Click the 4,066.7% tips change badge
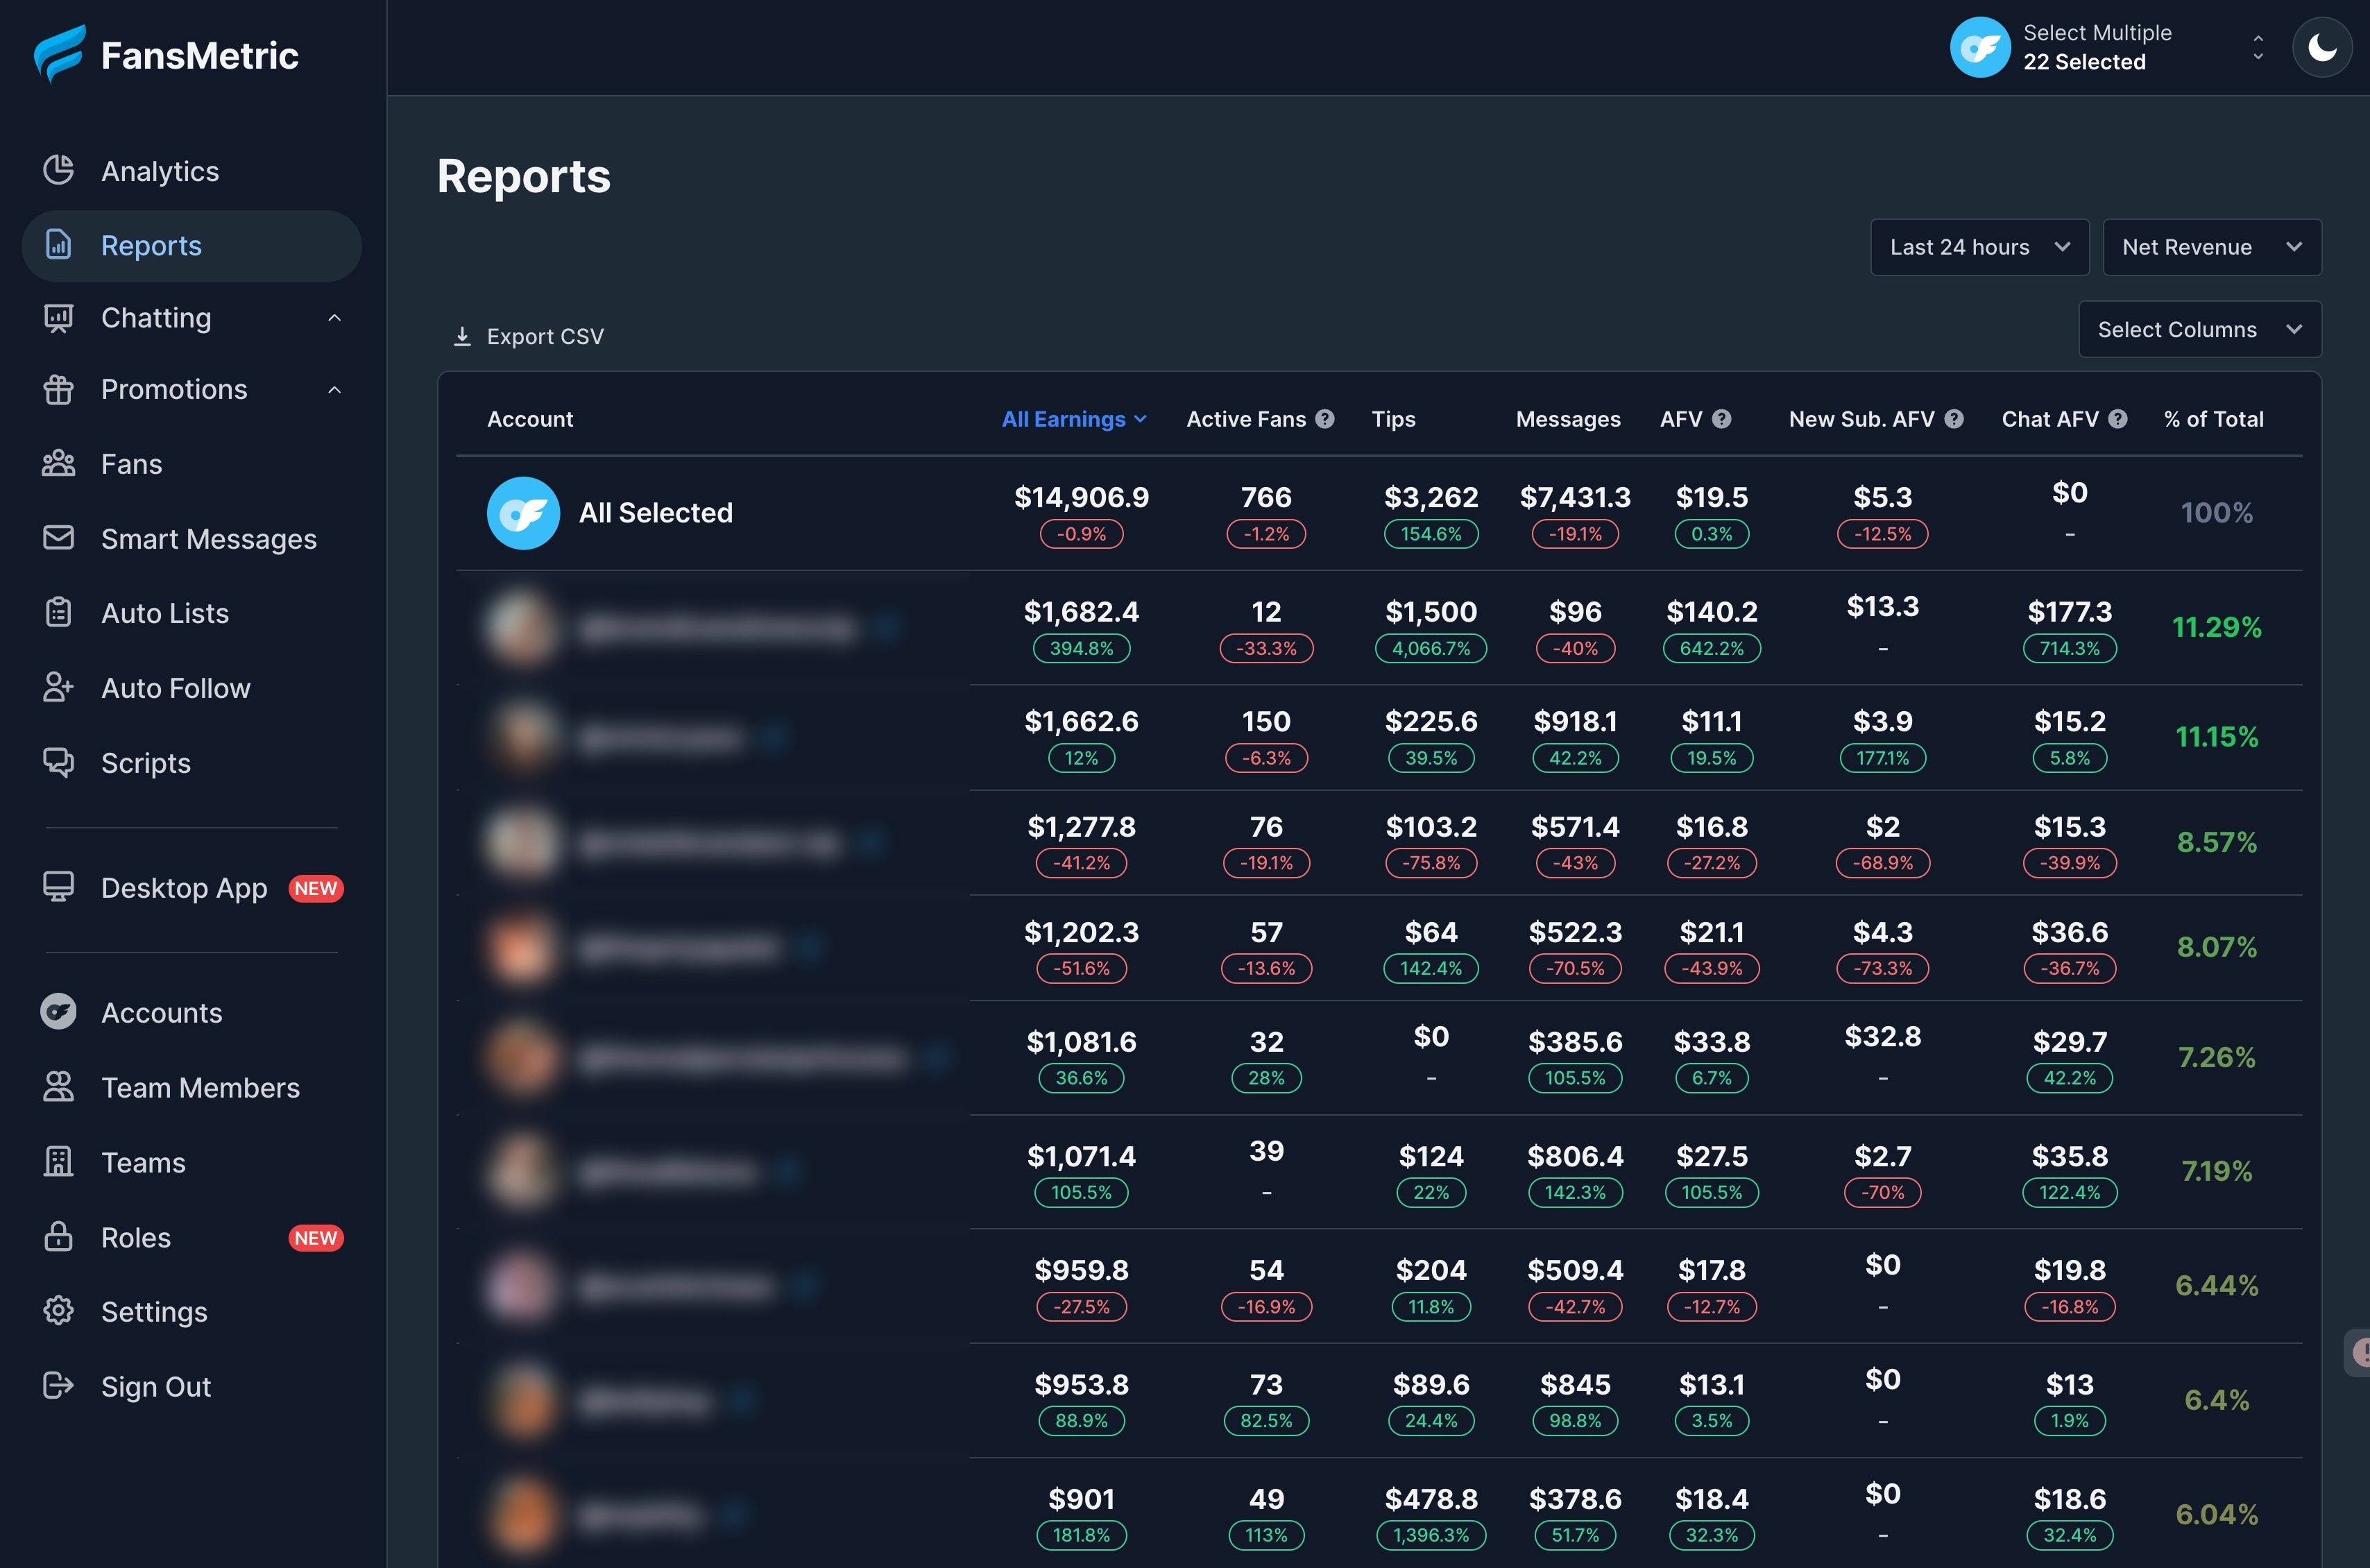The width and height of the screenshot is (2370, 1568). tap(1431, 648)
